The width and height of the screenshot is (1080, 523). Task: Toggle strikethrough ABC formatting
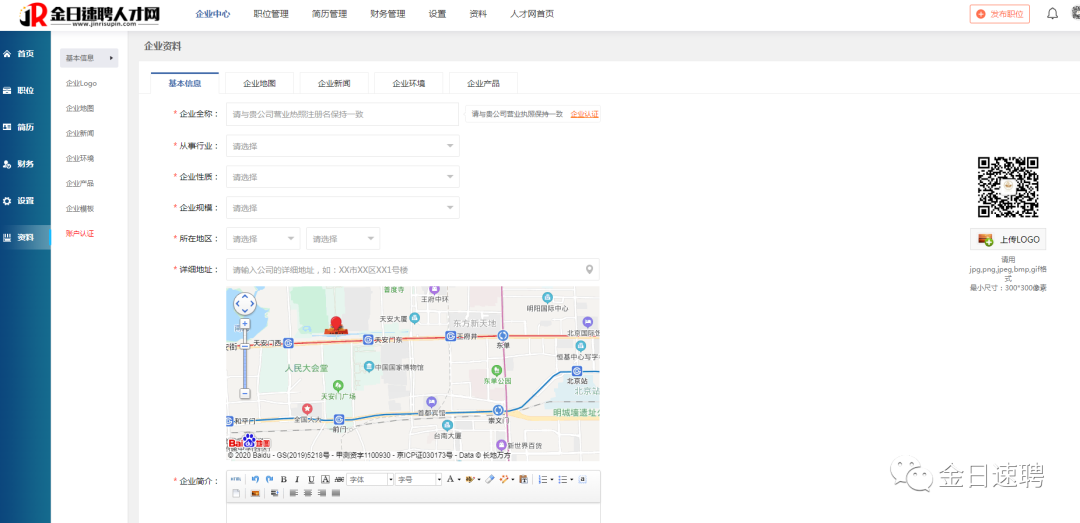tap(339, 479)
